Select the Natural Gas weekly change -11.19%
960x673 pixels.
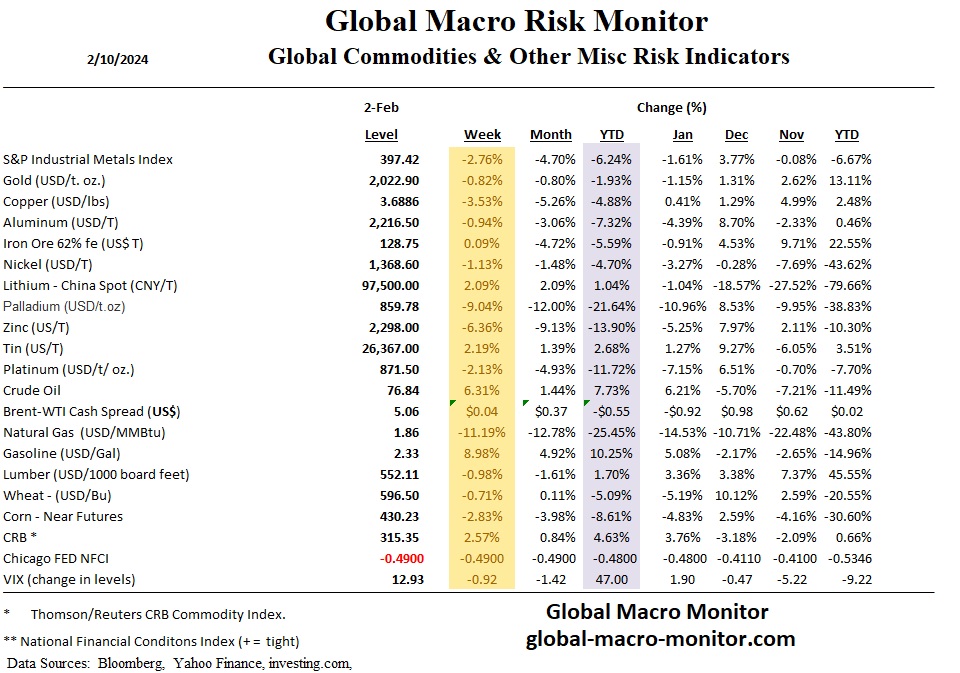[x=480, y=432]
